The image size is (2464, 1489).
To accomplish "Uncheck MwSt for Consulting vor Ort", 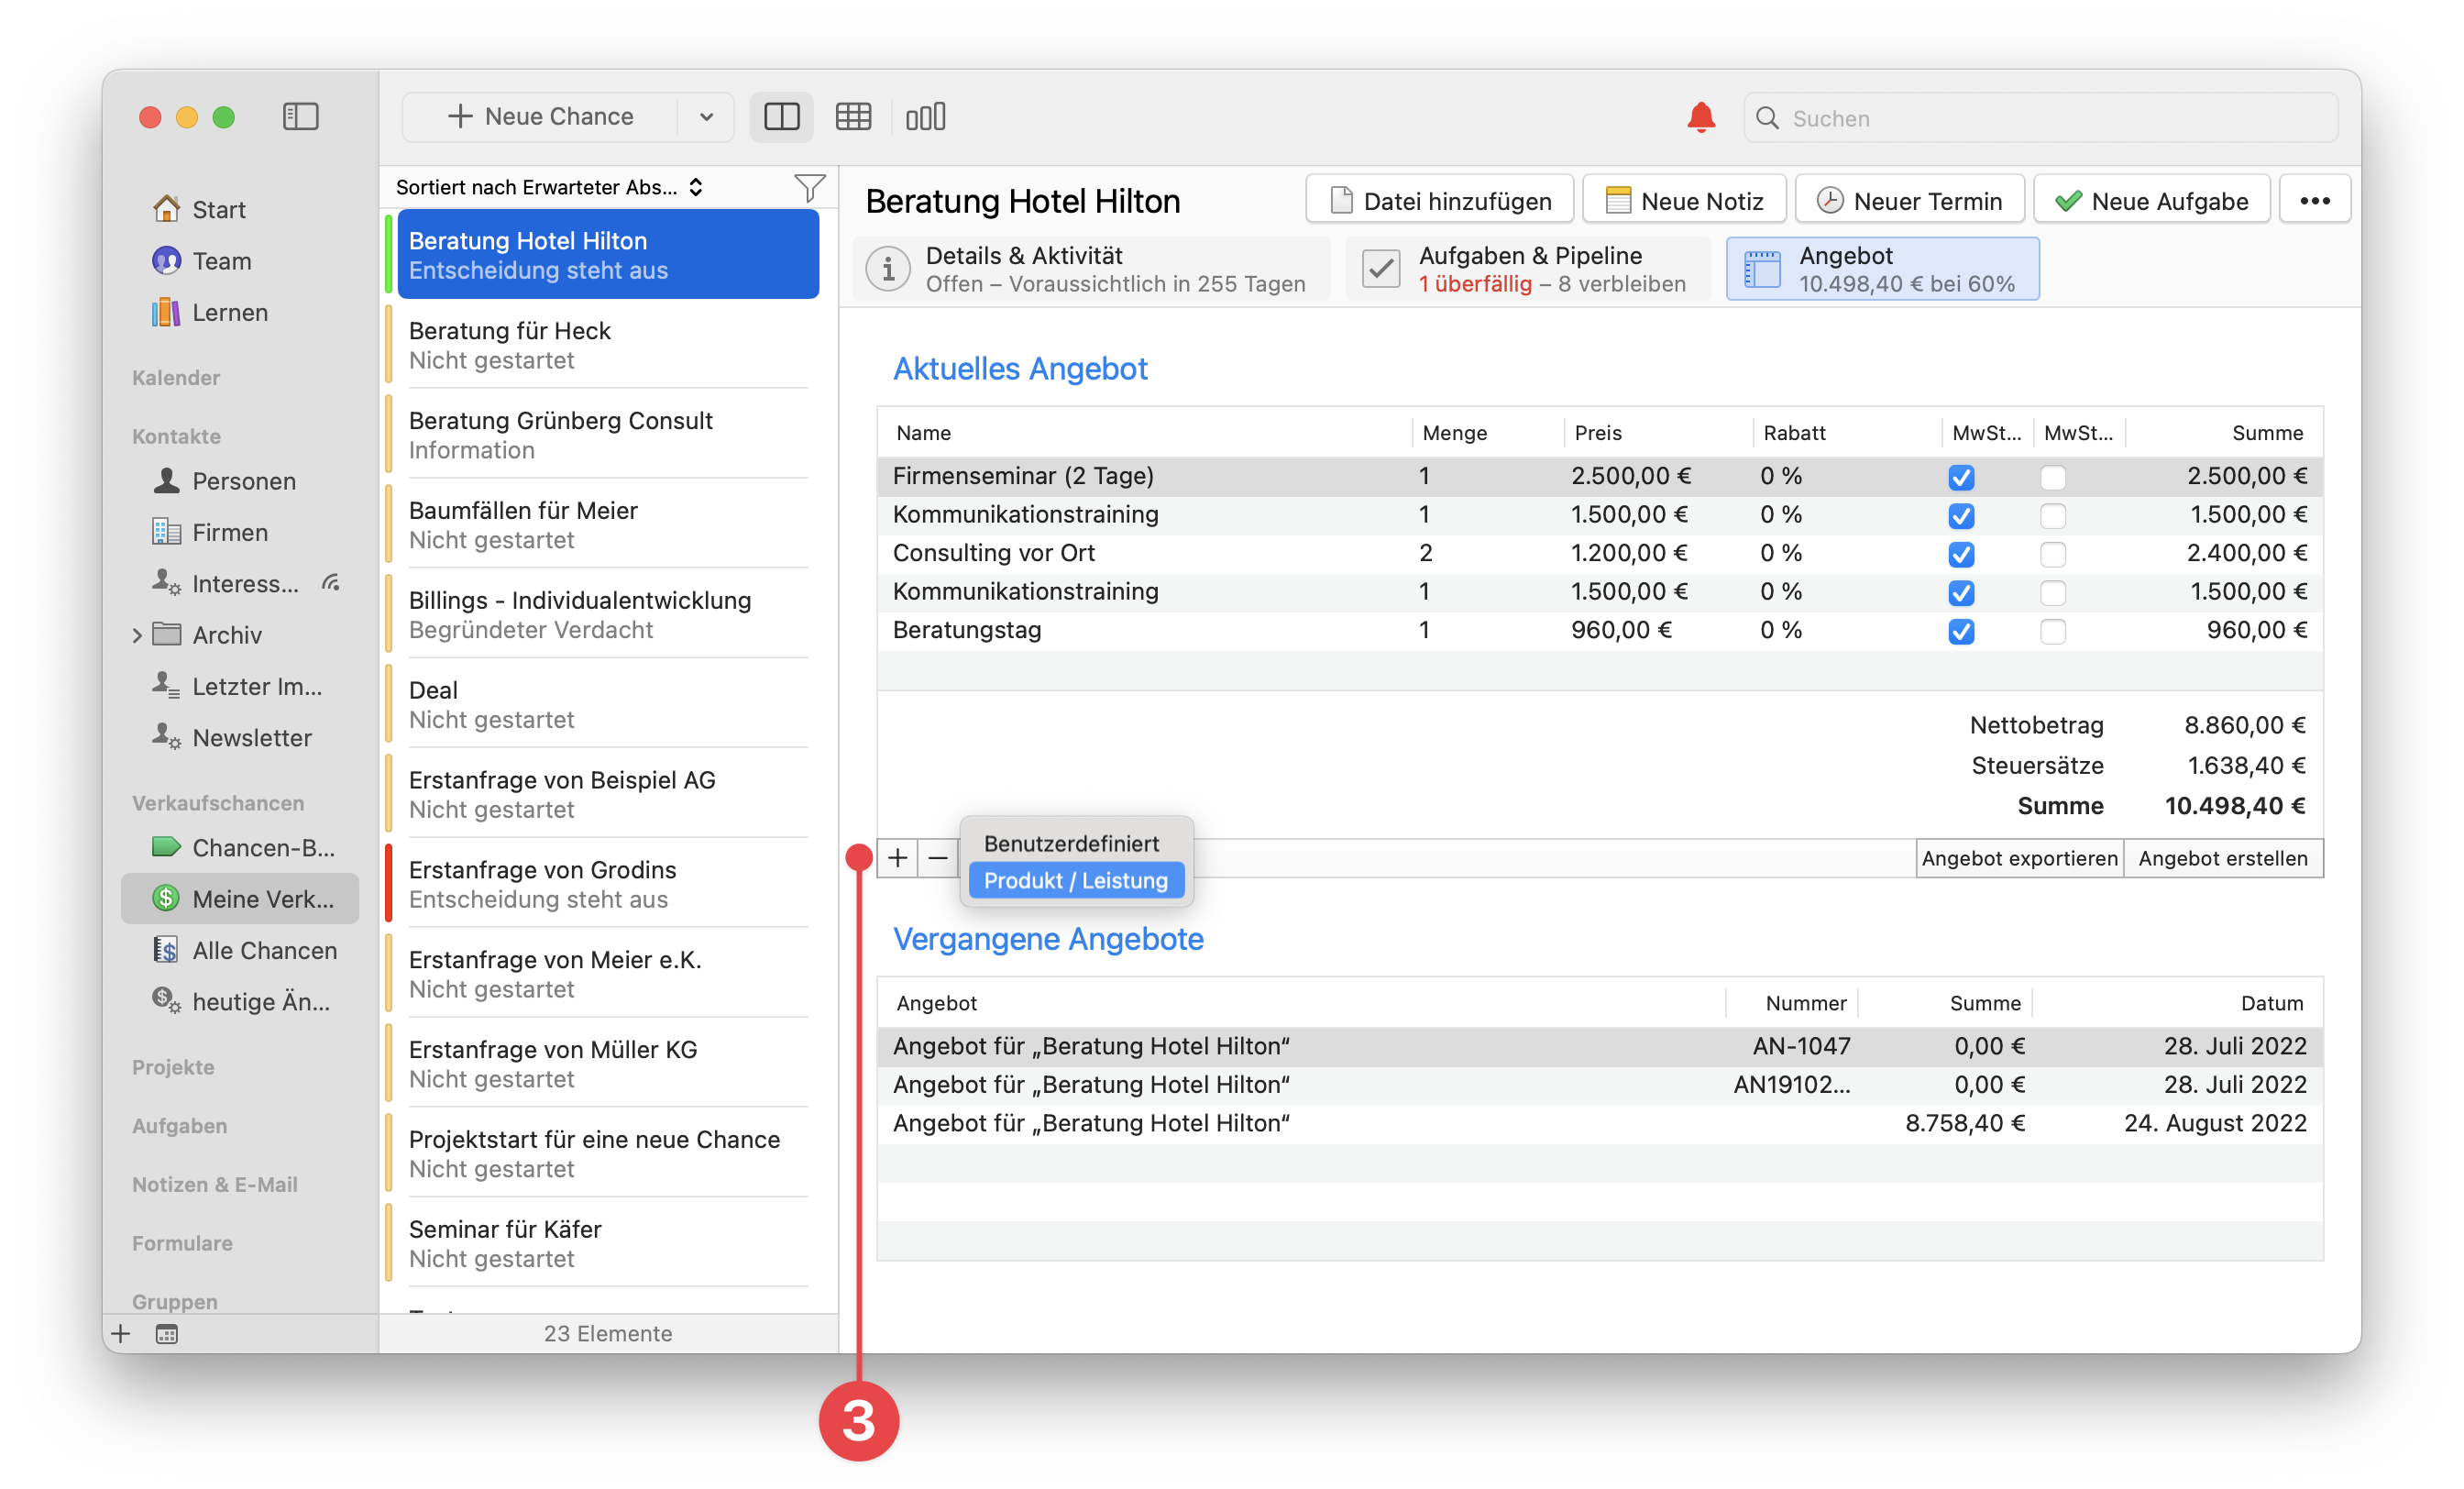I will tap(1962, 554).
